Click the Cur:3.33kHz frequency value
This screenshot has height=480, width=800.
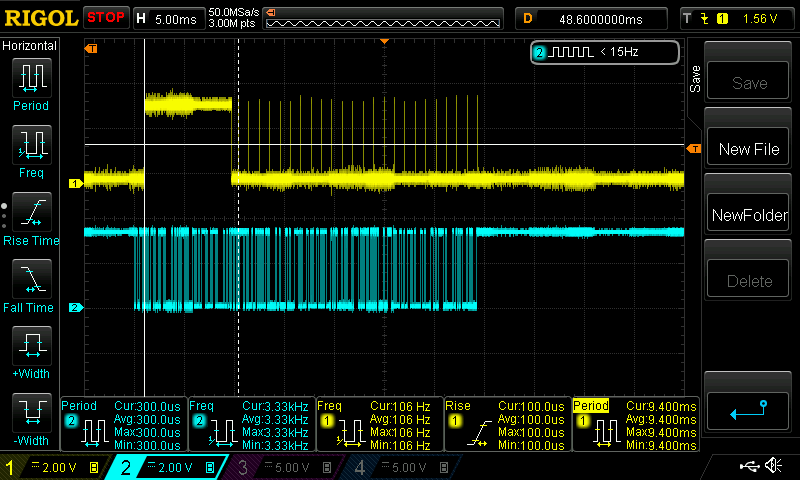[275, 407]
